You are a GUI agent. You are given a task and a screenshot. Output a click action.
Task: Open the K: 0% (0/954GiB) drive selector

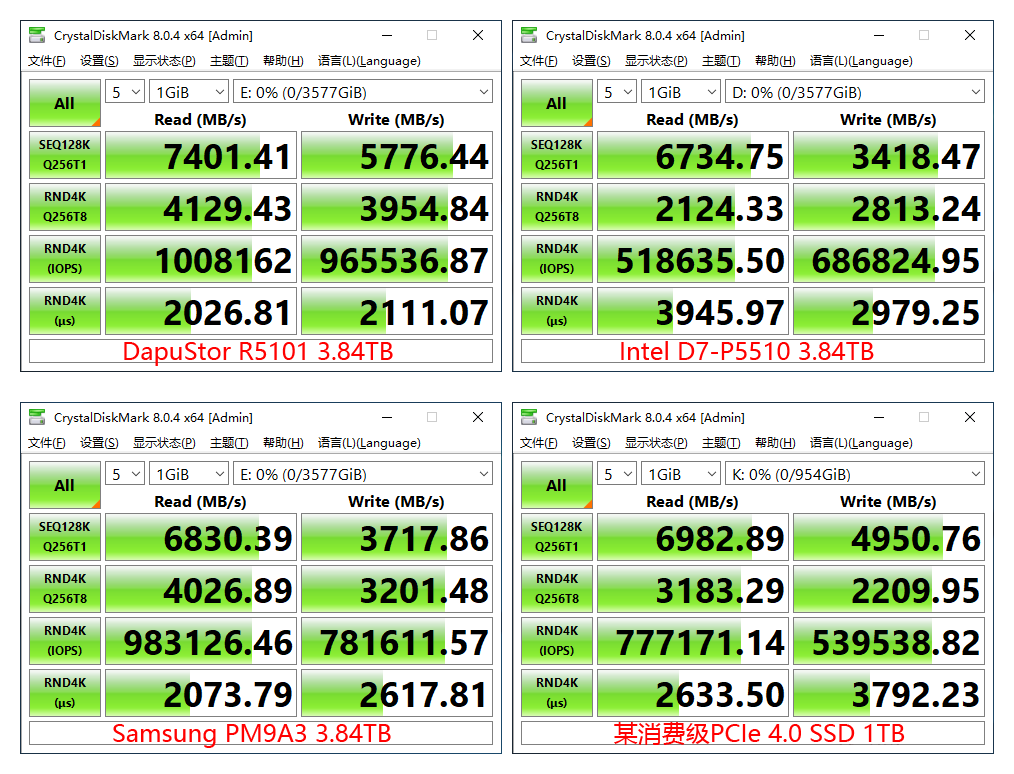(x=855, y=474)
